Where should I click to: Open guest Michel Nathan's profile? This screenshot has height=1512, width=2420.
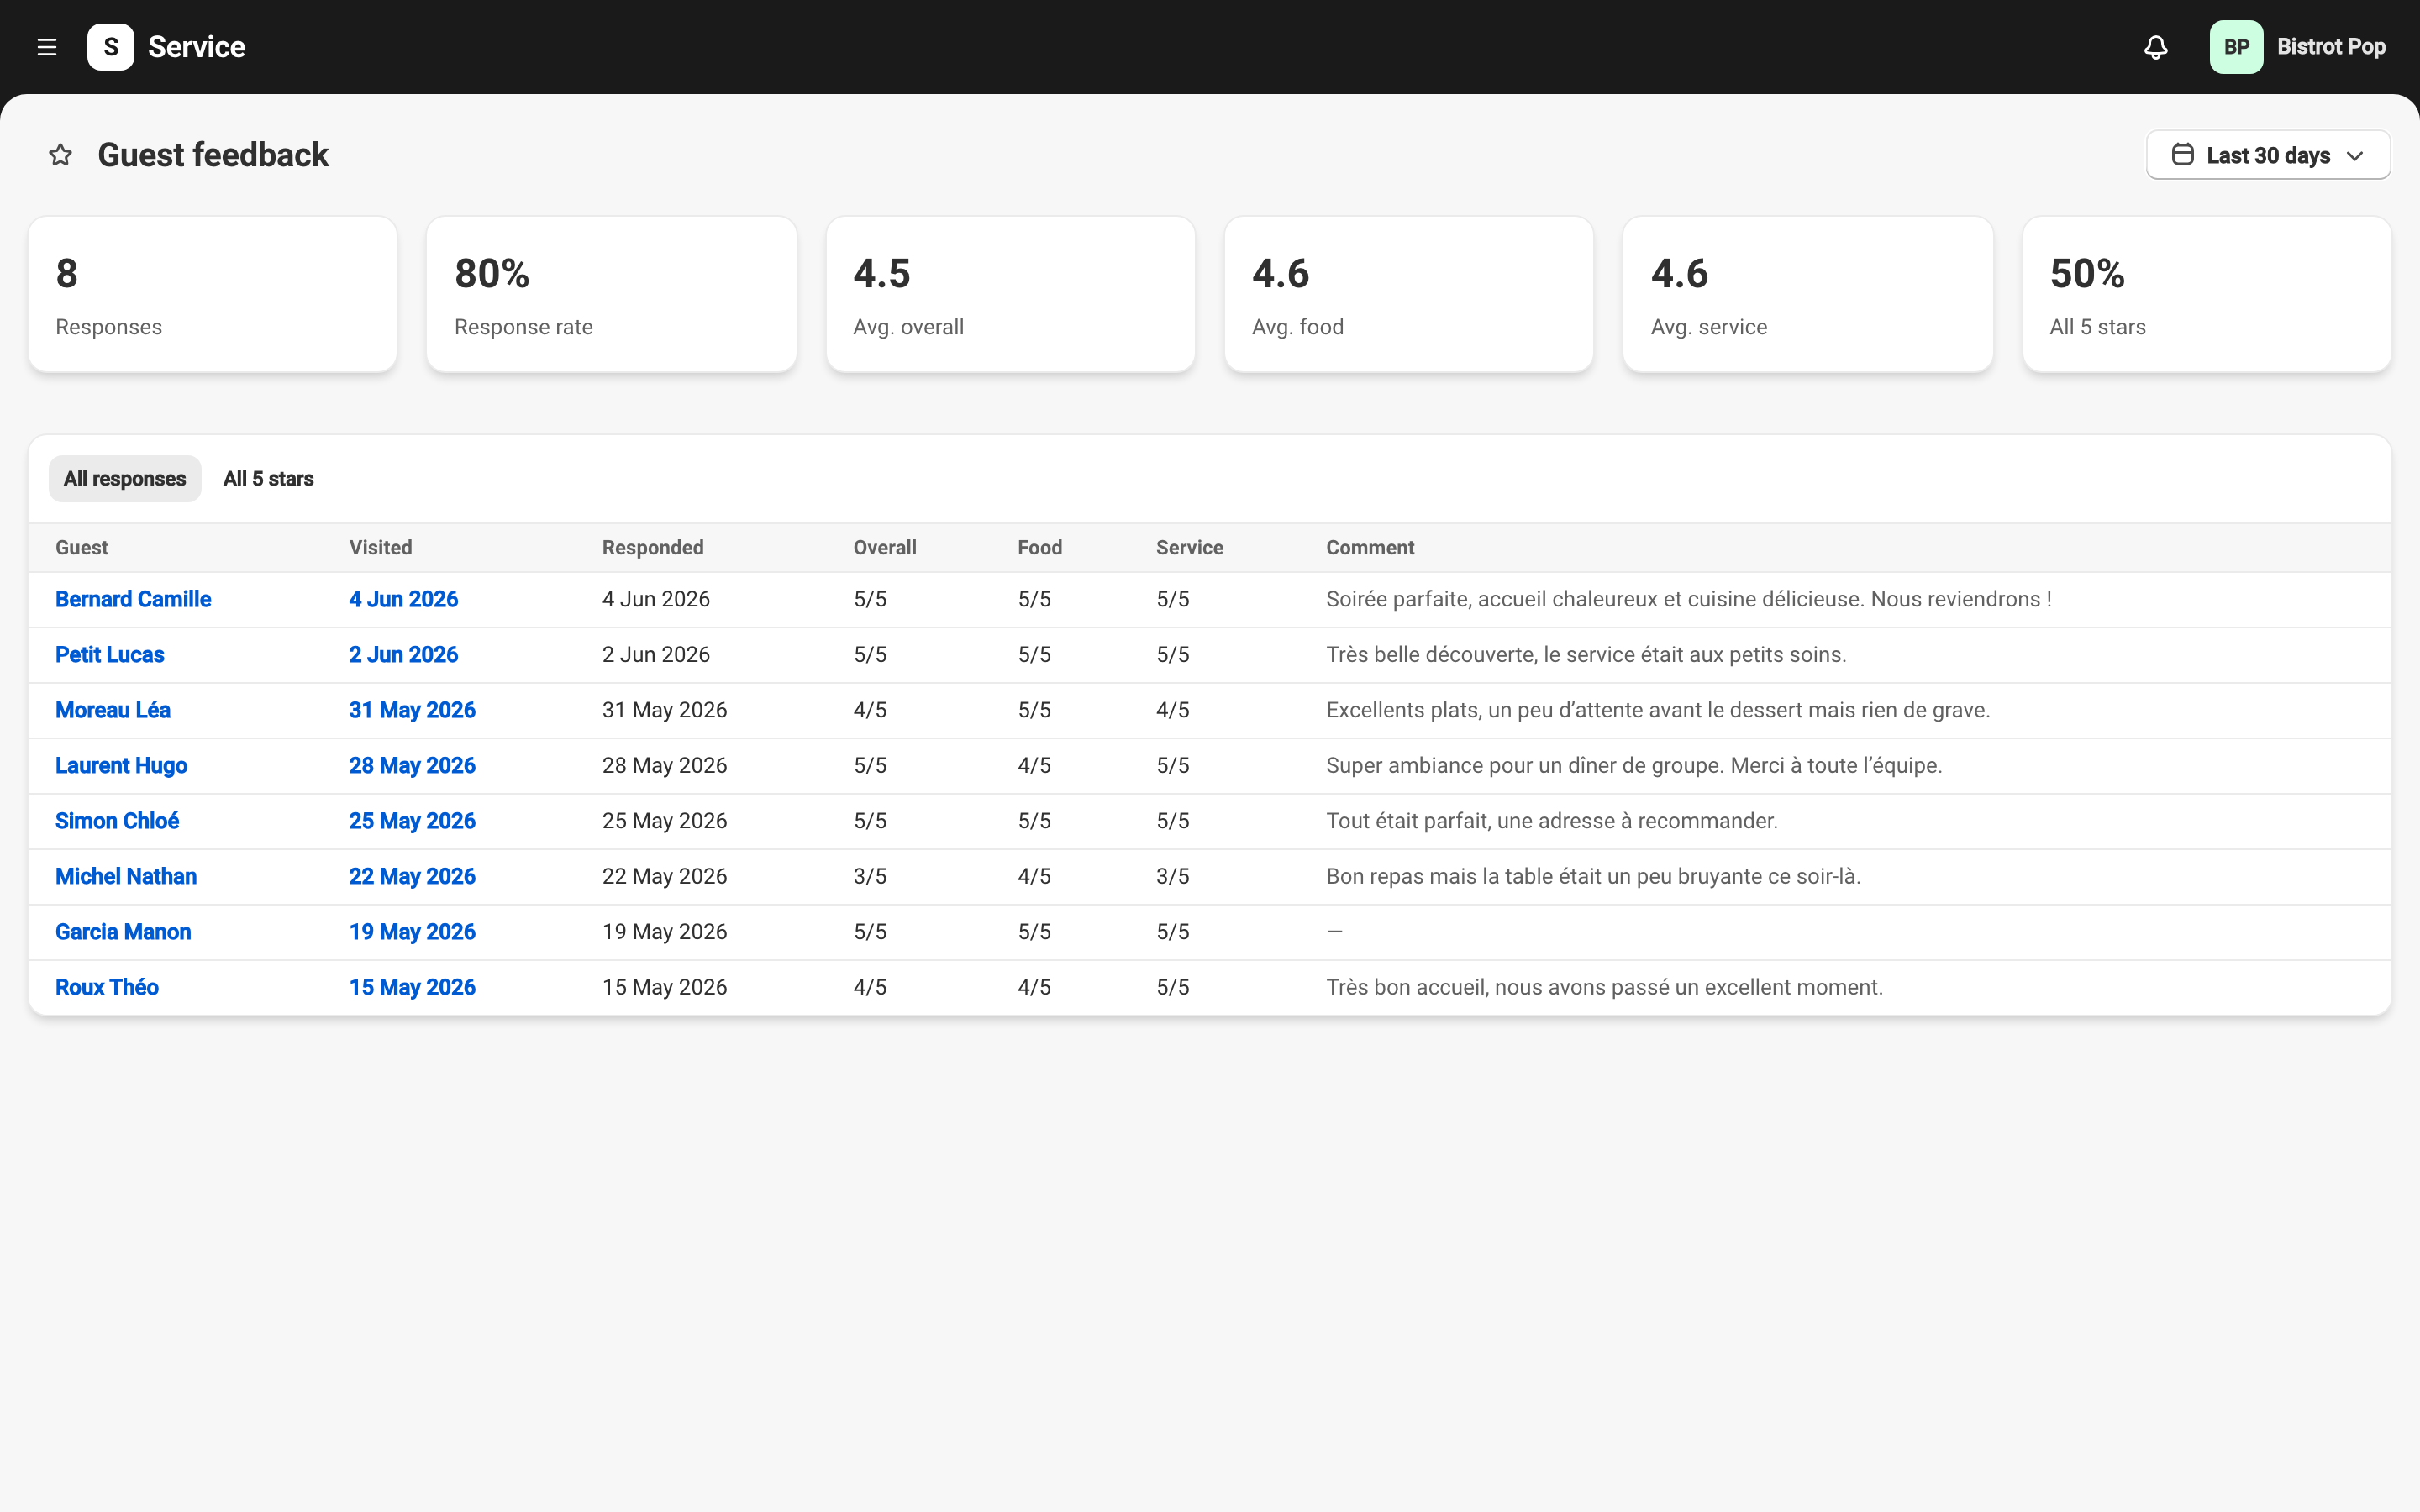click(x=126, y=877)
